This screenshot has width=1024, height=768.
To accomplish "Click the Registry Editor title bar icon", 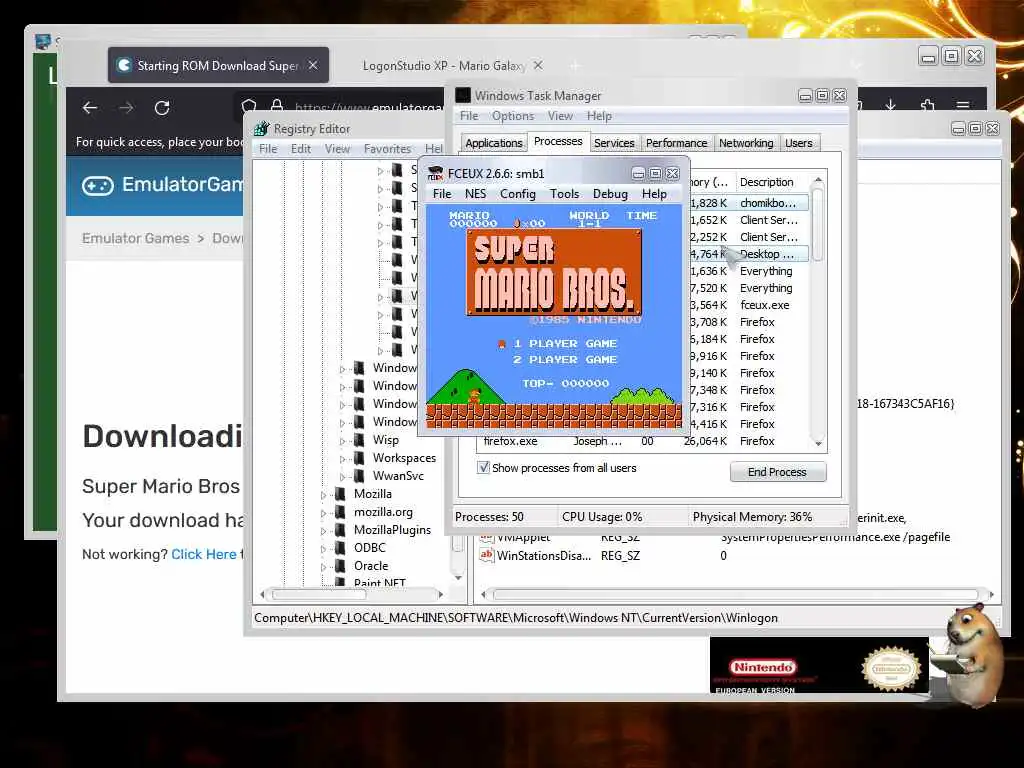I will click(261, 129).
